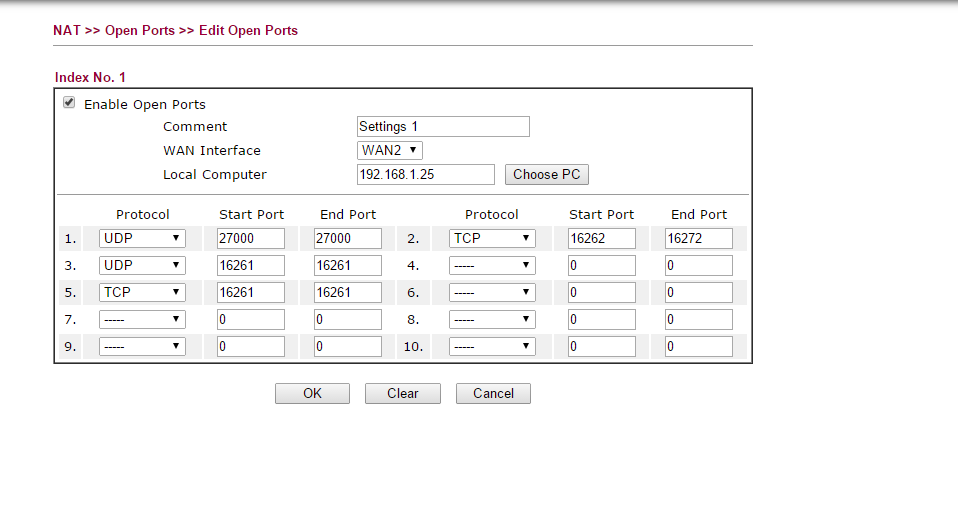Viewport: 958px width, 516px height.
Task: Open the WAN Interface dropdown
Action: [390, 151]
